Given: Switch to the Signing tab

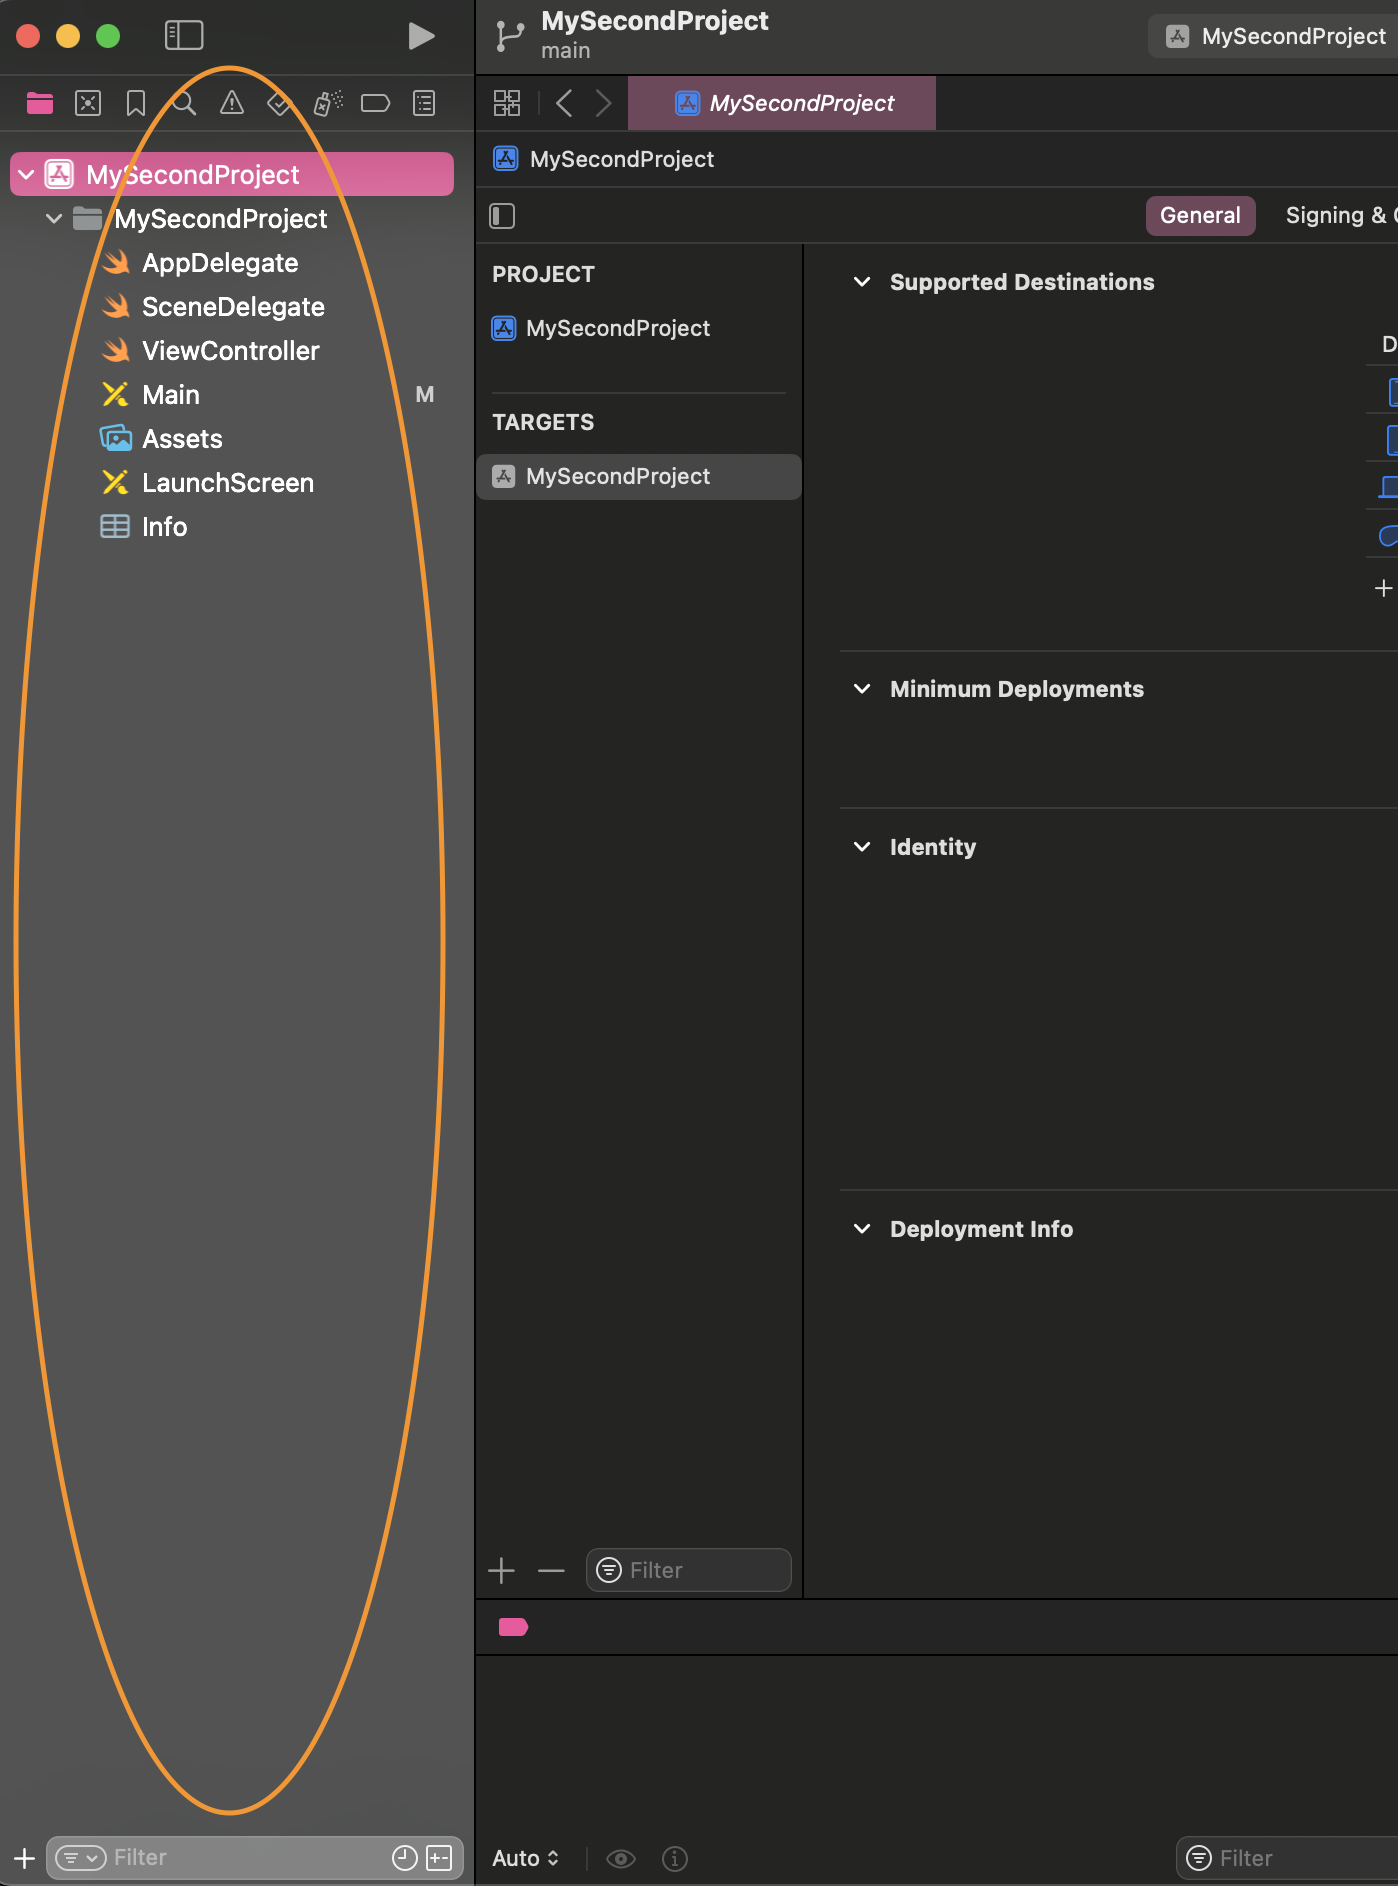Looking at the screenshot, I should (x=1340, y=216).
